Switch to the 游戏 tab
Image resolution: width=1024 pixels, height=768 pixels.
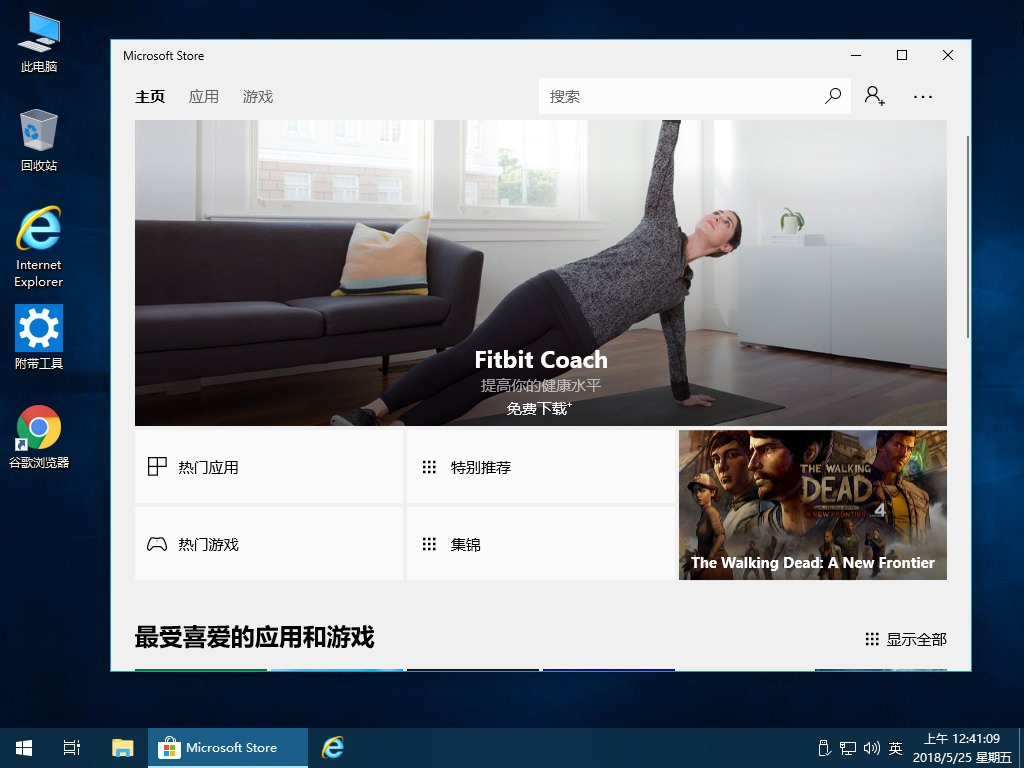pyautogui.click(x=257, y=97)
